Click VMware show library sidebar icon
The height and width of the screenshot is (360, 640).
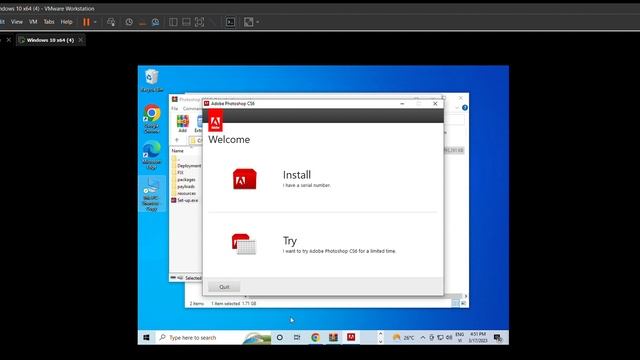(x=173, y=22)
